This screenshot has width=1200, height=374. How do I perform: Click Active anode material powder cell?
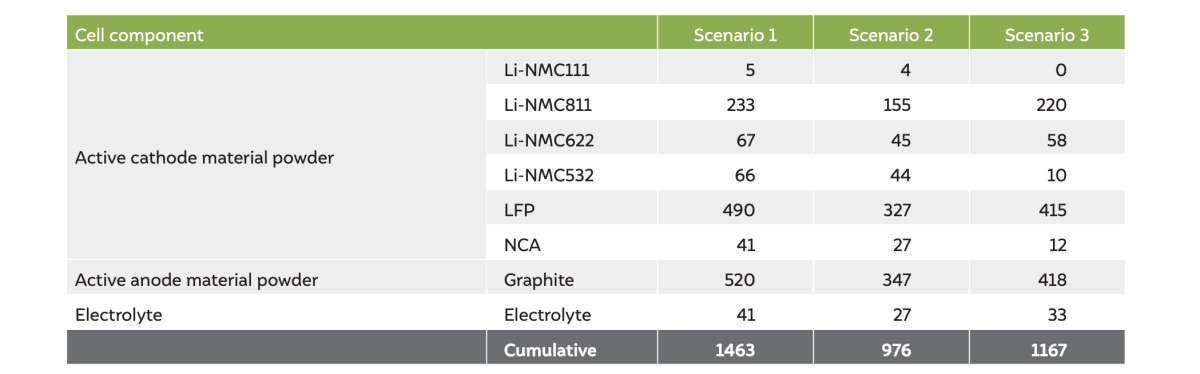point(196,280)
